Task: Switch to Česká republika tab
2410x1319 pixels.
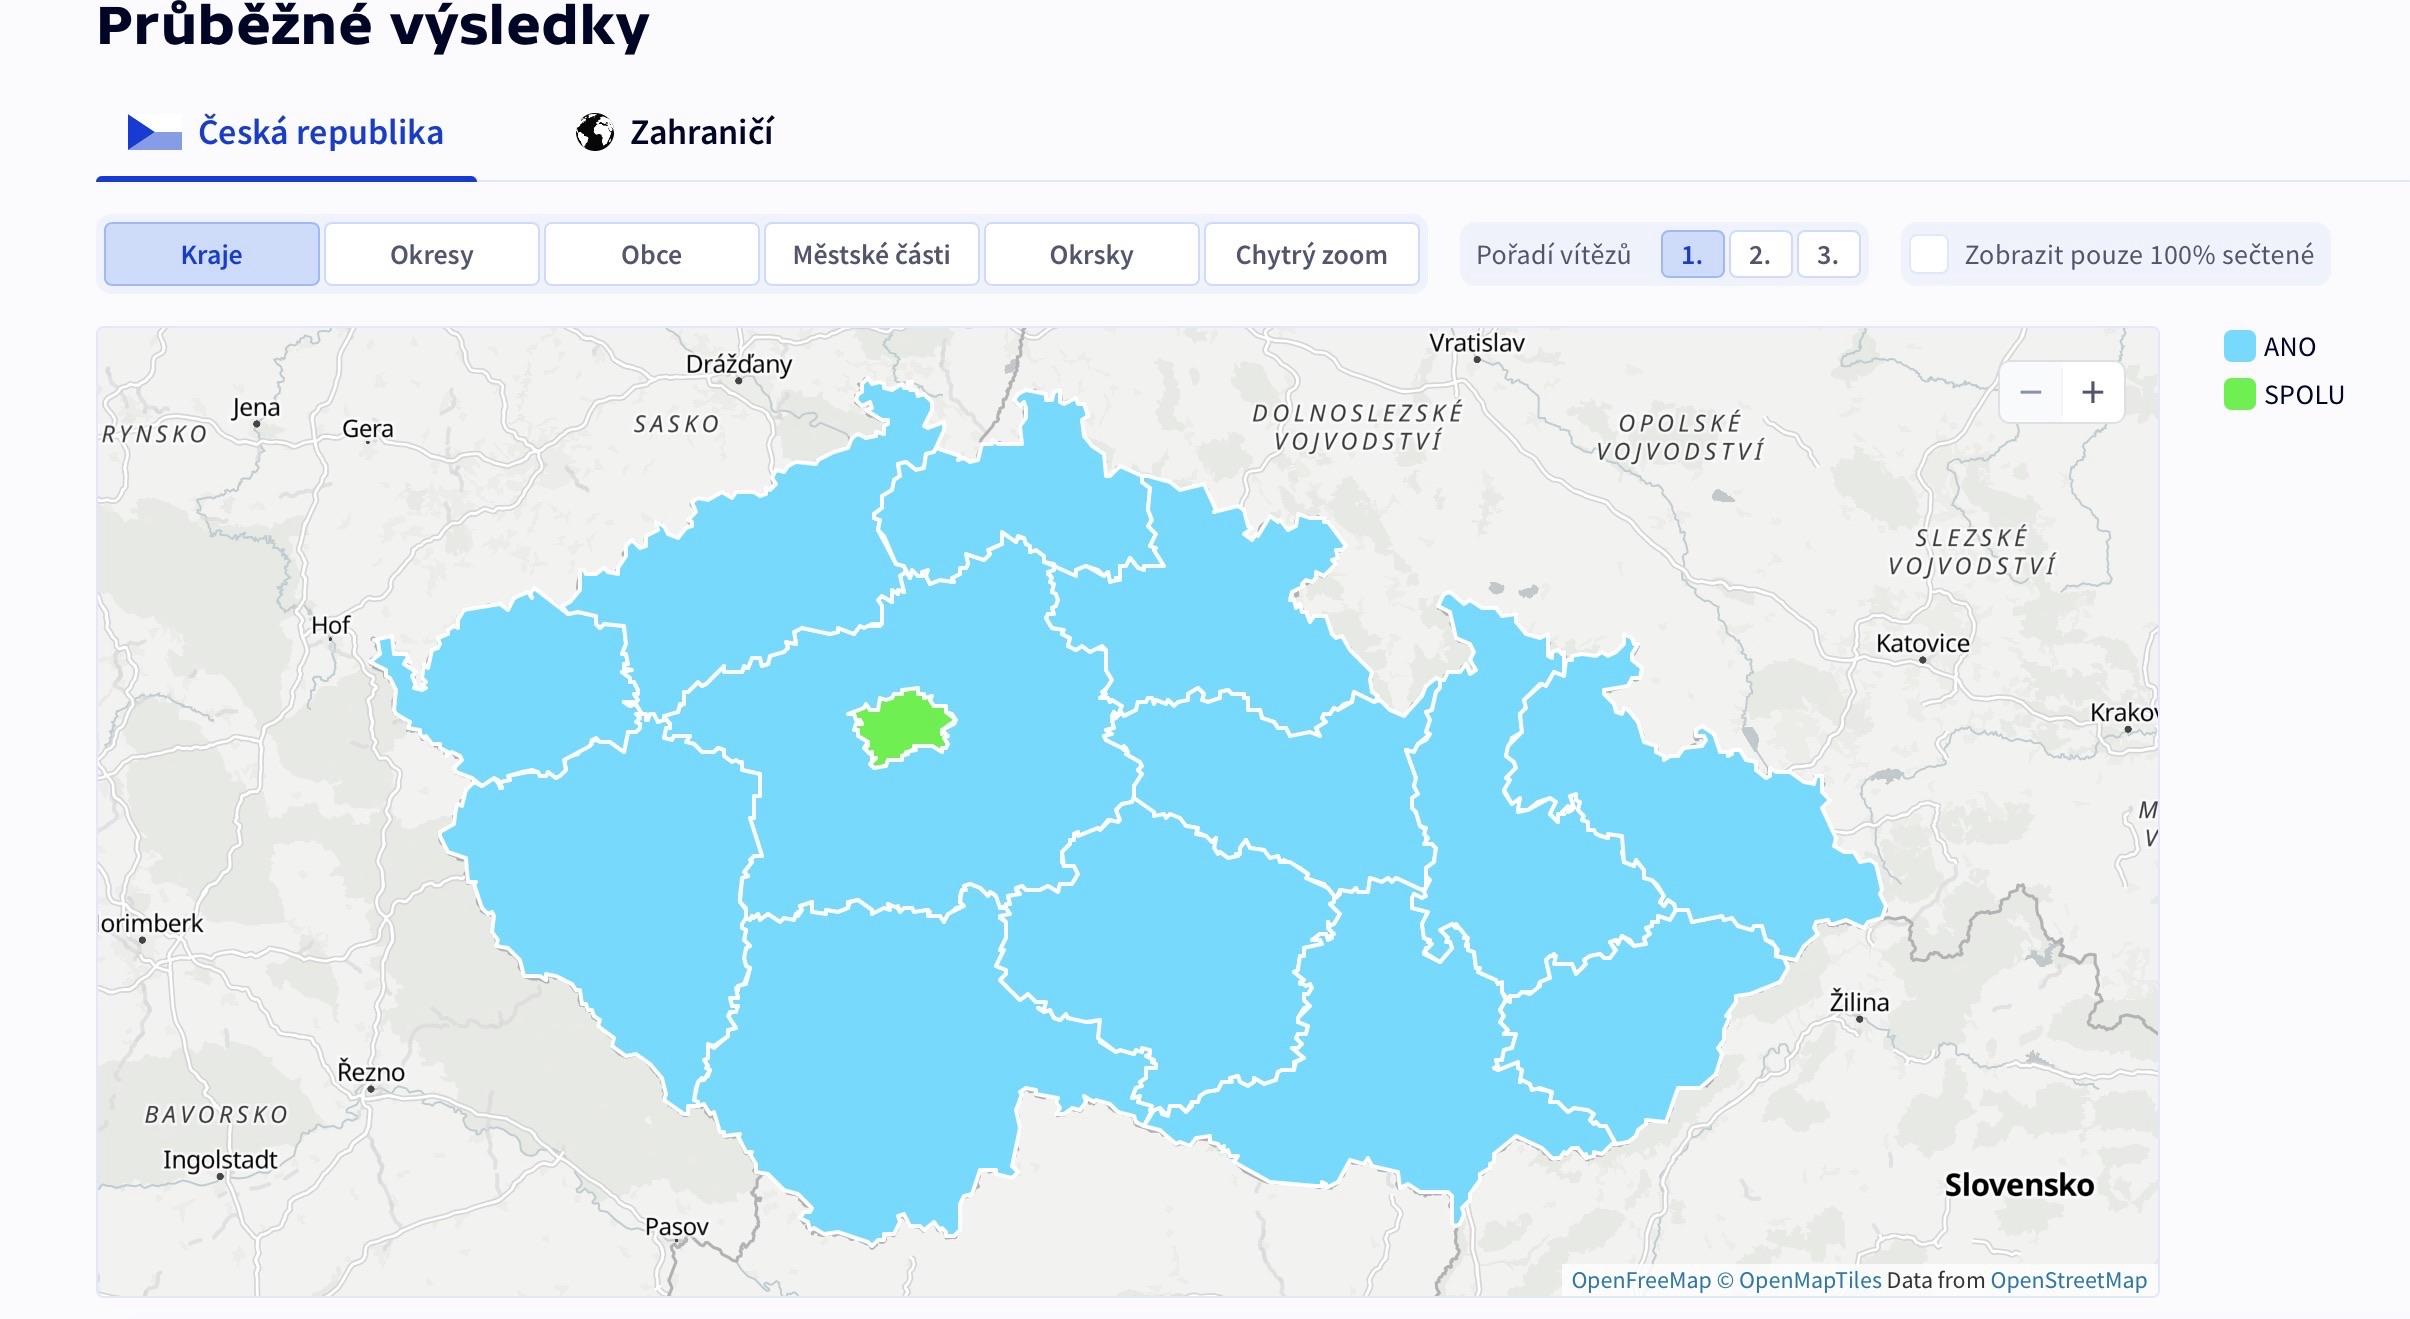Action: click(320, 132)
